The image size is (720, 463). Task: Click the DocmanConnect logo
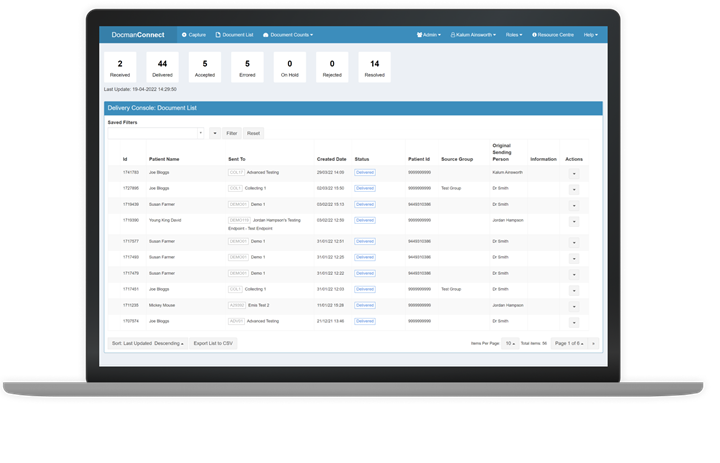[x=138, y=34]
